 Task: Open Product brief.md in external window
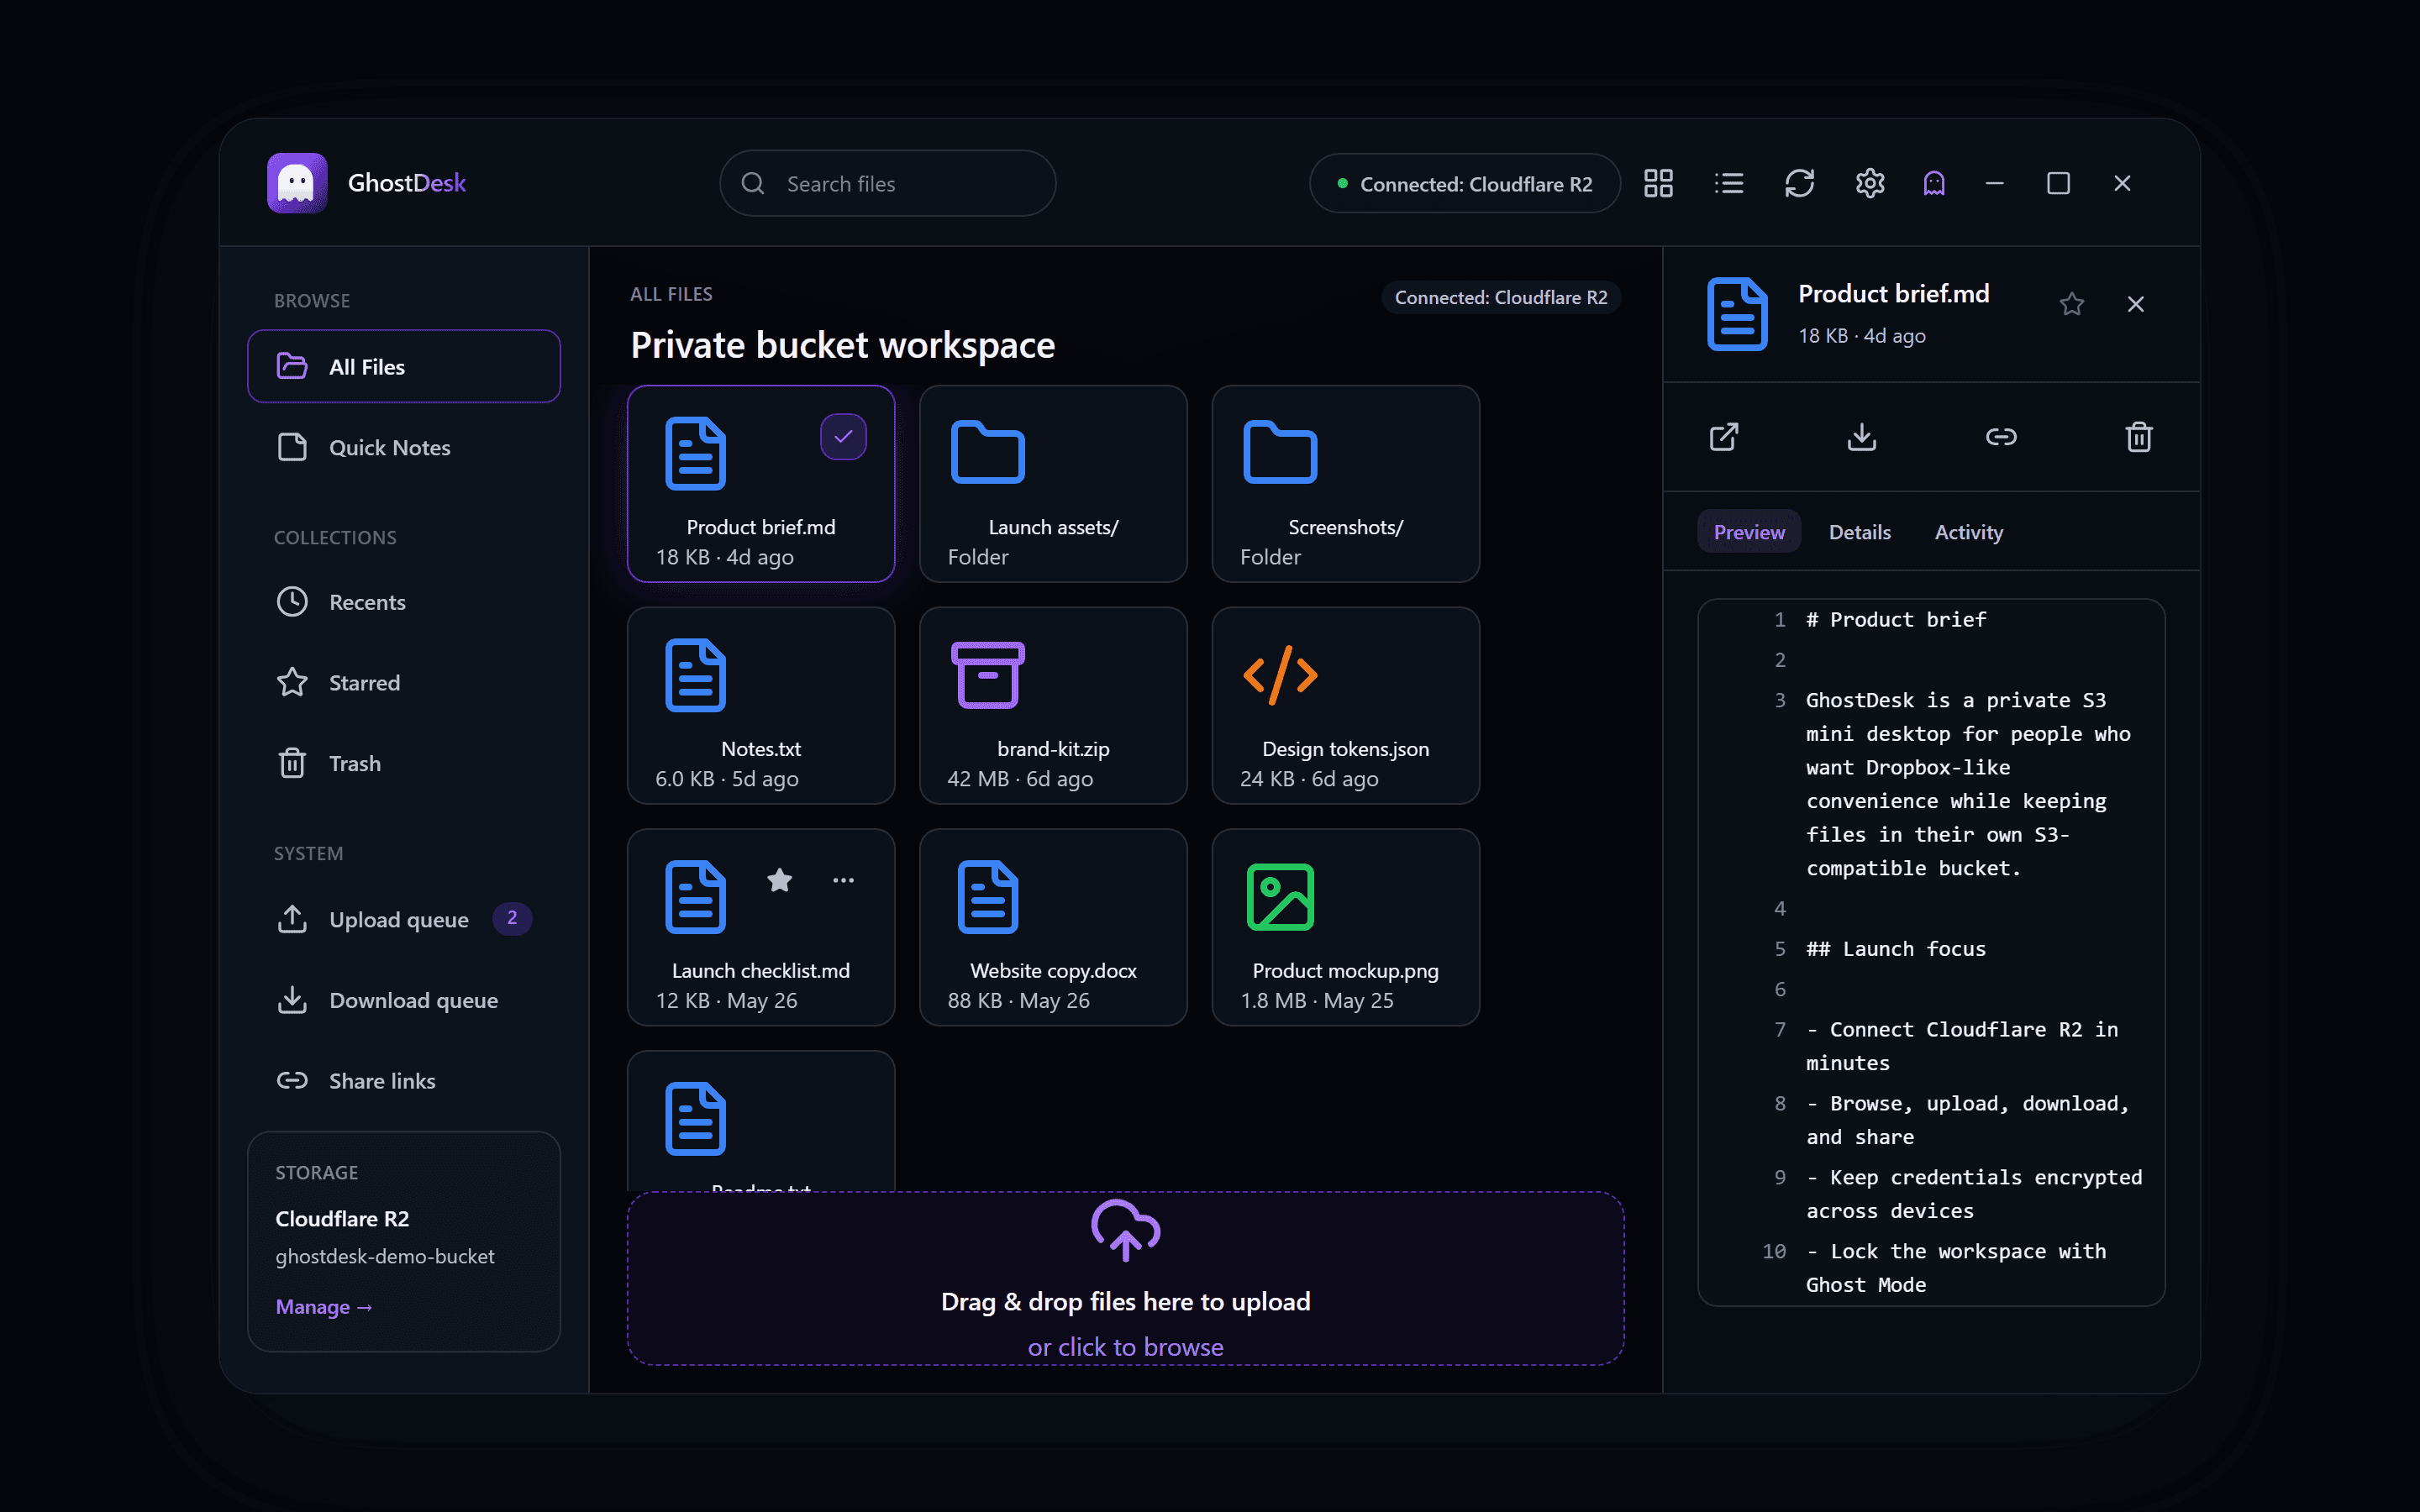pyautogui.click(x=1724, y=437)
